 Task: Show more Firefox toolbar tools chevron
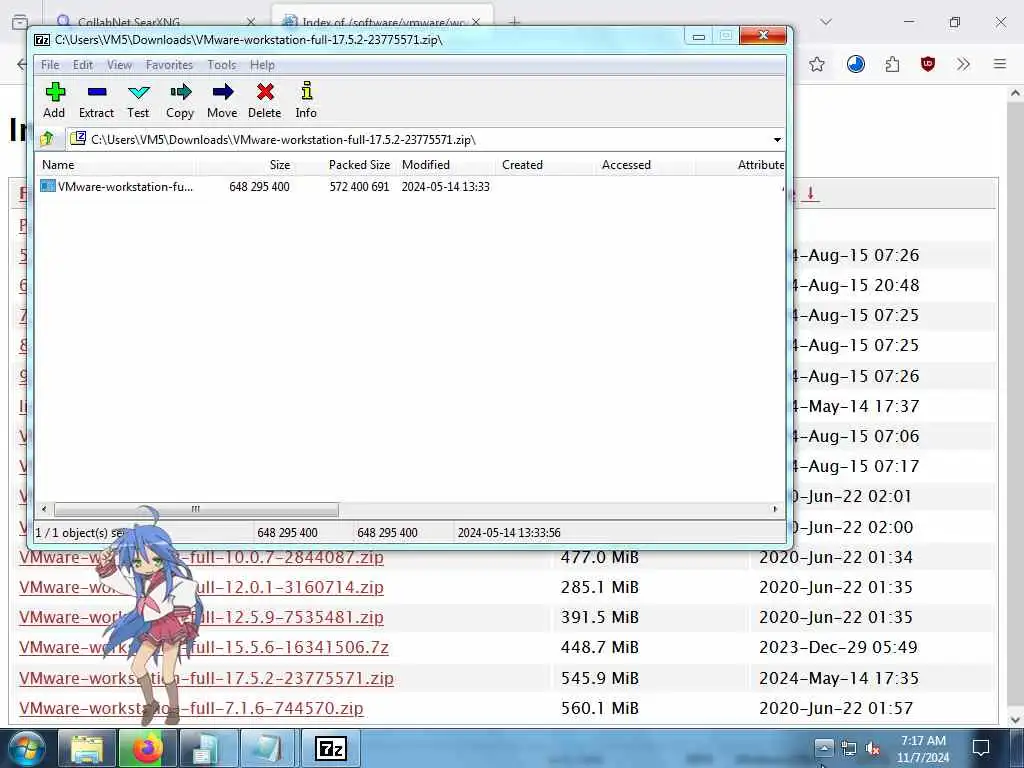(963, 64)
